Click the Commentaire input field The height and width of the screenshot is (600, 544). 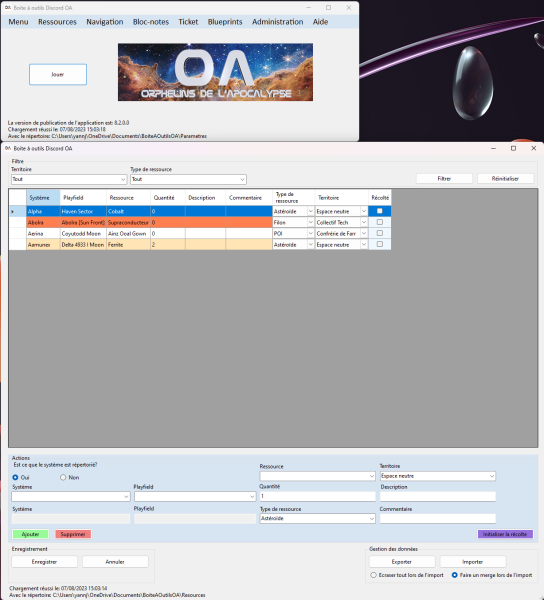click(438, 518)
